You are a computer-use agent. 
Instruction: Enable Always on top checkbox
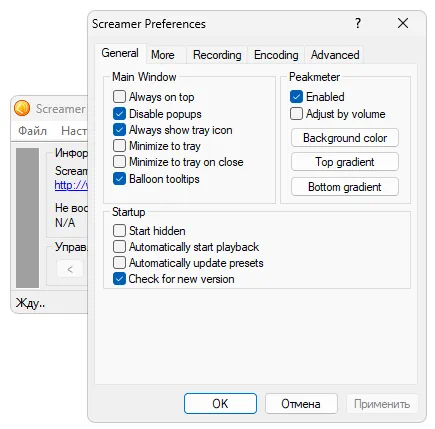pos(119,97)
